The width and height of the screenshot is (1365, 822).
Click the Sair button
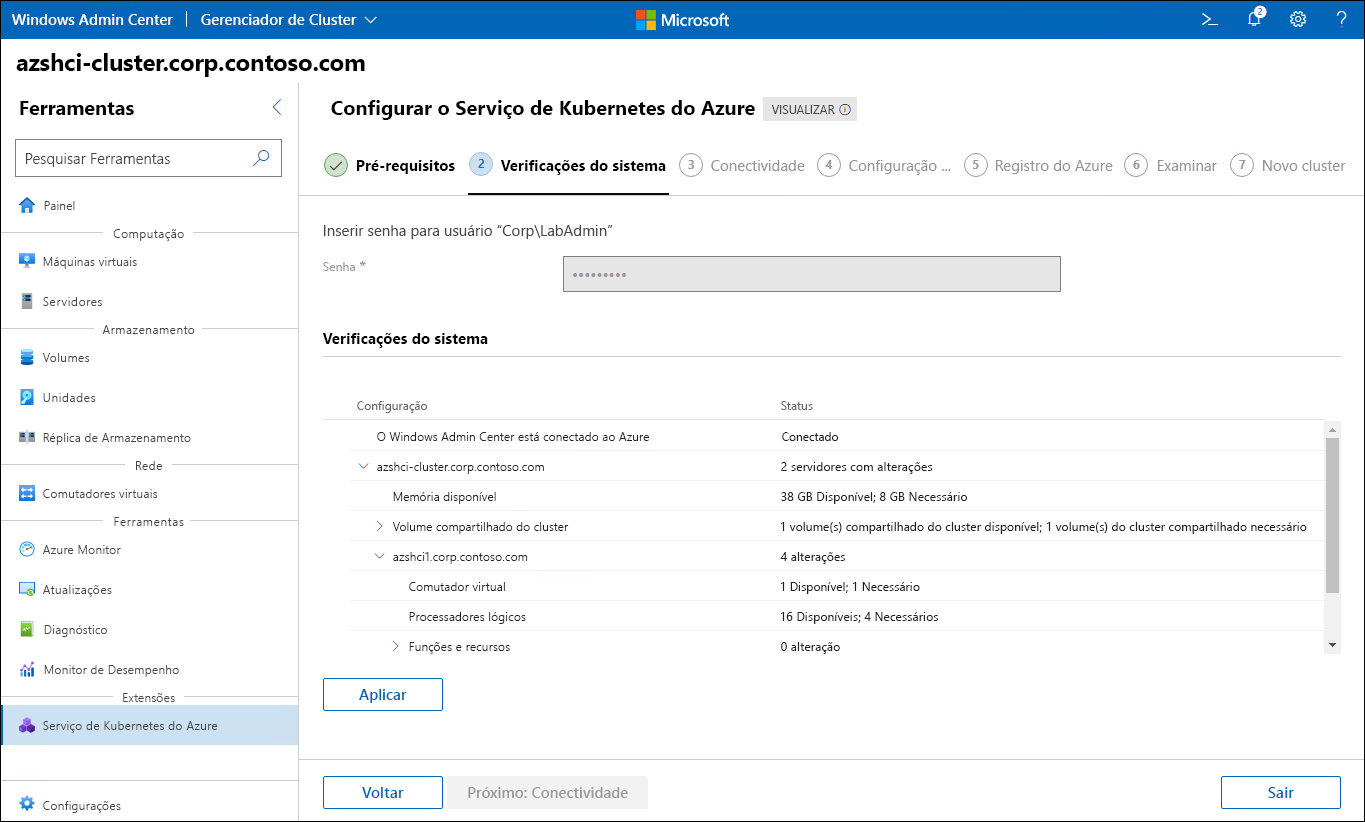(x=1281, y=792)
